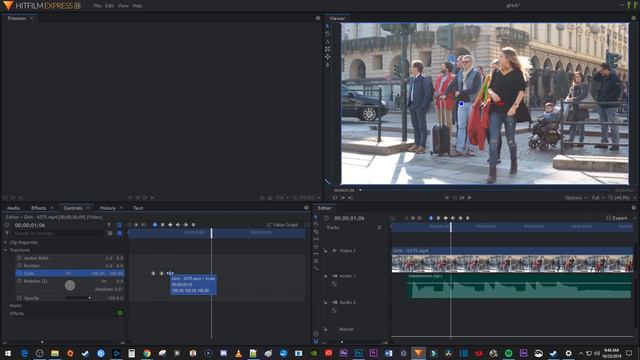Open VLC cone icon in taskbar

238,353
